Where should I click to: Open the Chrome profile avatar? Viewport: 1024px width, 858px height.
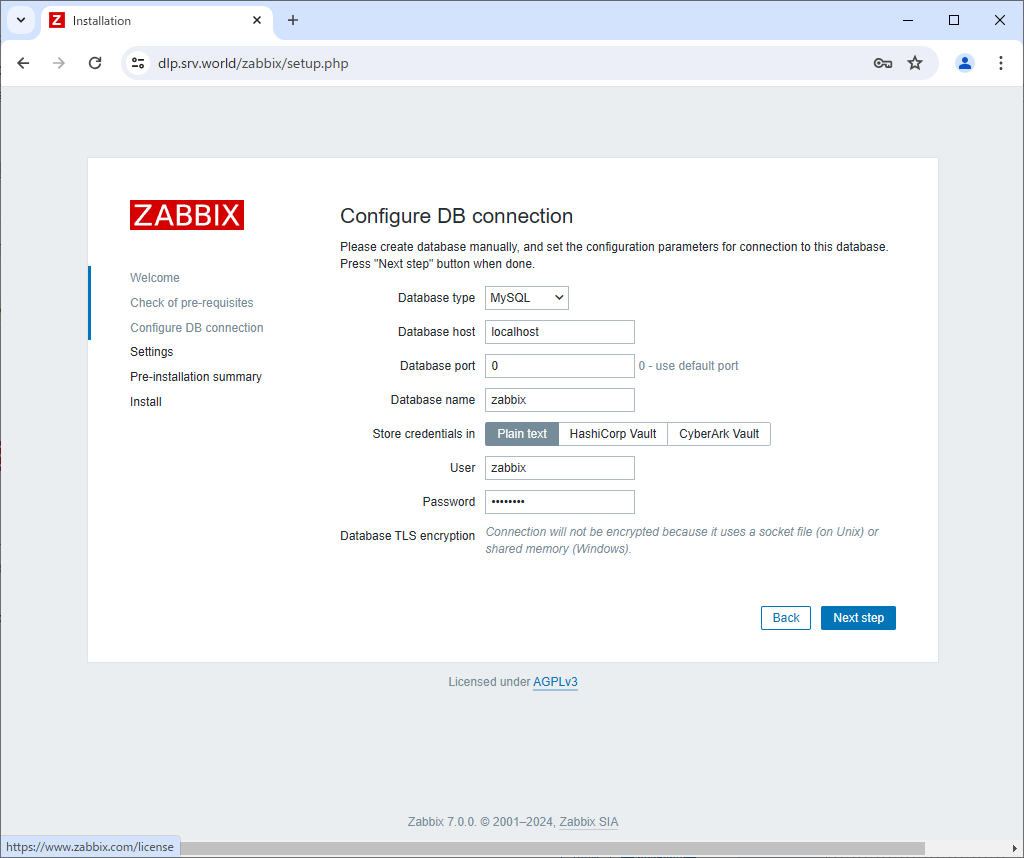point(965,63)
